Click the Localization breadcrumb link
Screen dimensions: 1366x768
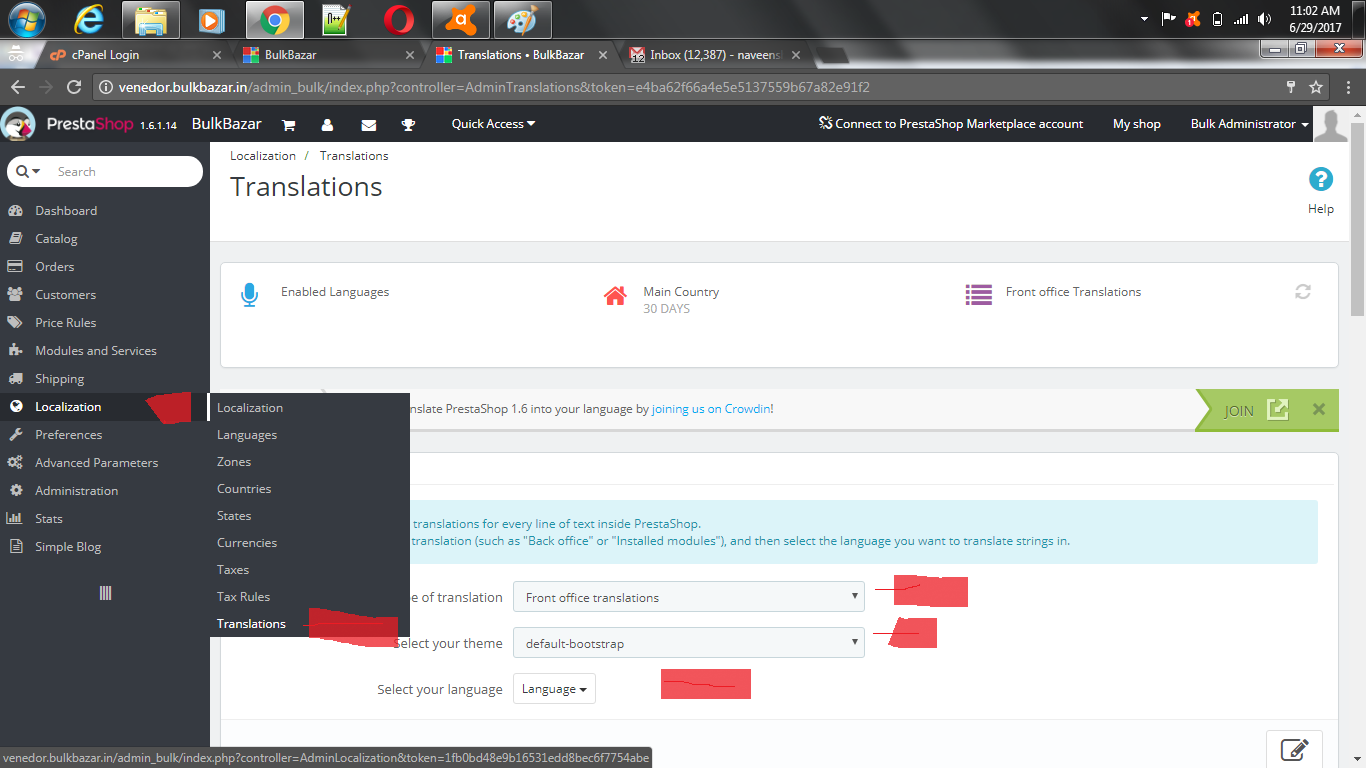click(x=263, y=156)
